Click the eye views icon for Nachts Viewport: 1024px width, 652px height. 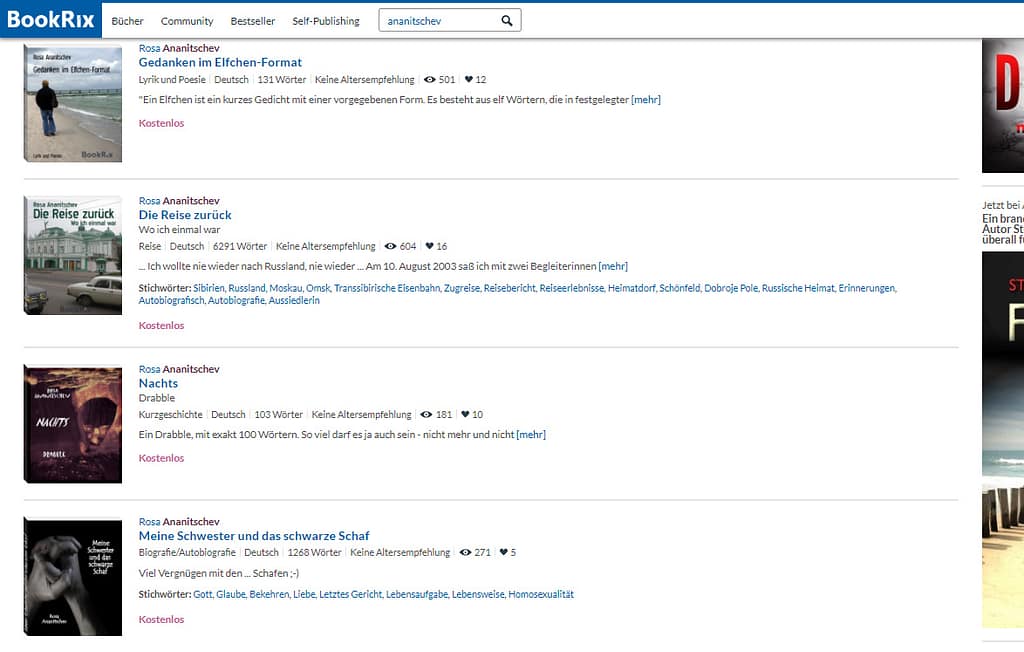(x=426, y=415)
